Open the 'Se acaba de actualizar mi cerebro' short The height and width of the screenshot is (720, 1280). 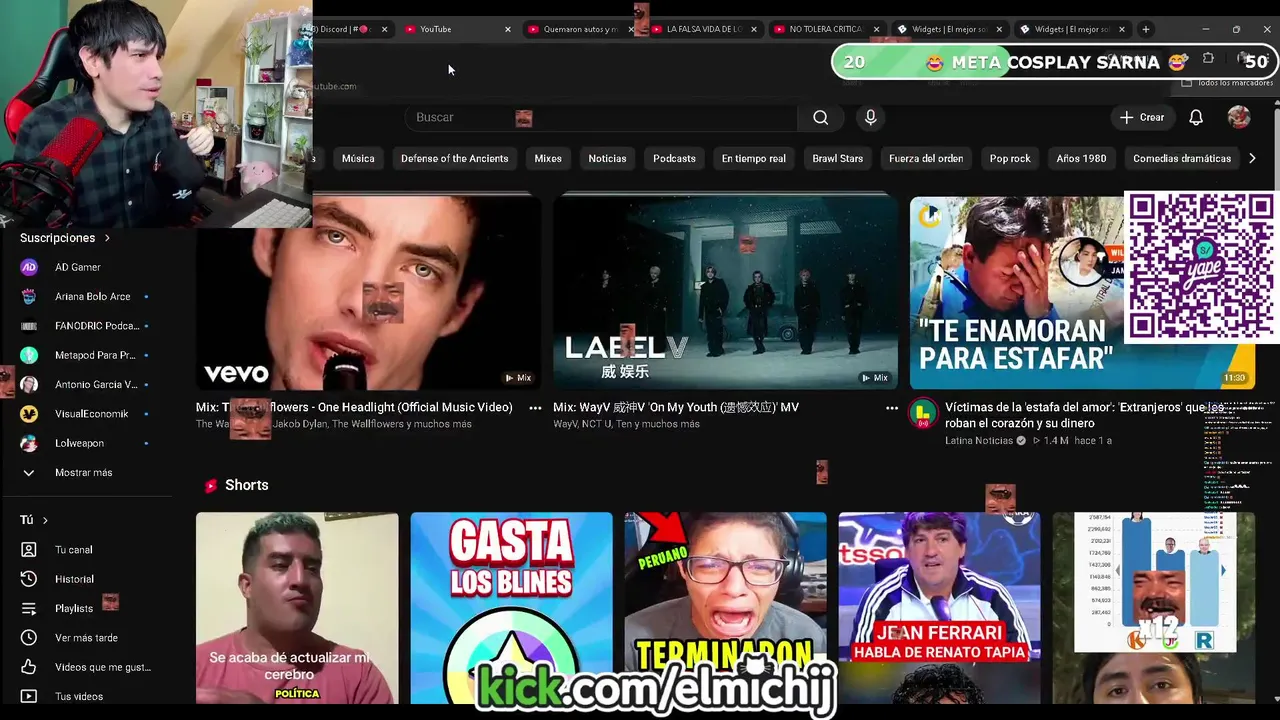pyautogui.click(x=297, y=608)
